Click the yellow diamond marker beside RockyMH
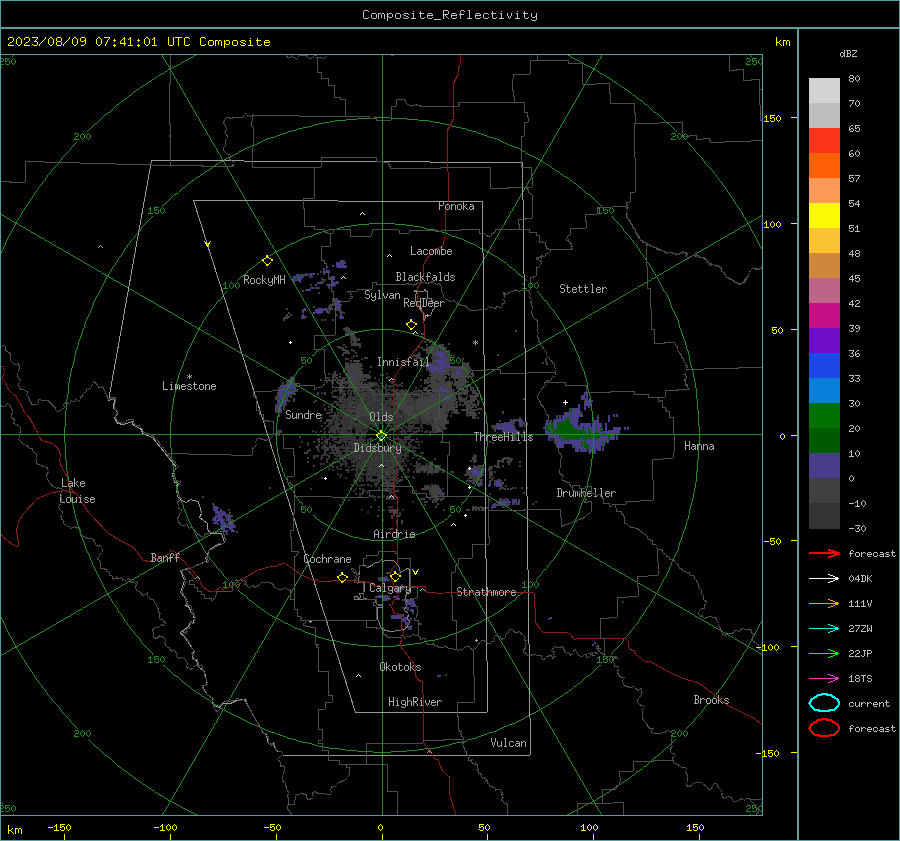This screenshot has height=841, width=900. click(267, 261)
